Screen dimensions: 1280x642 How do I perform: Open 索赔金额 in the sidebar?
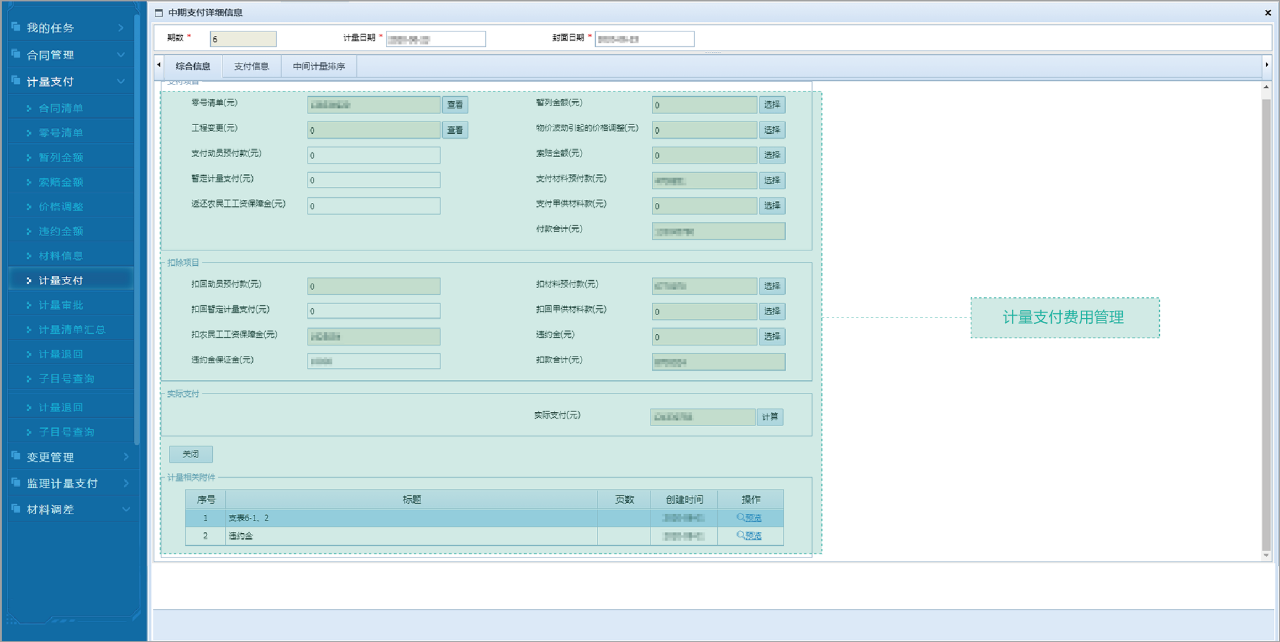(60, 182)
